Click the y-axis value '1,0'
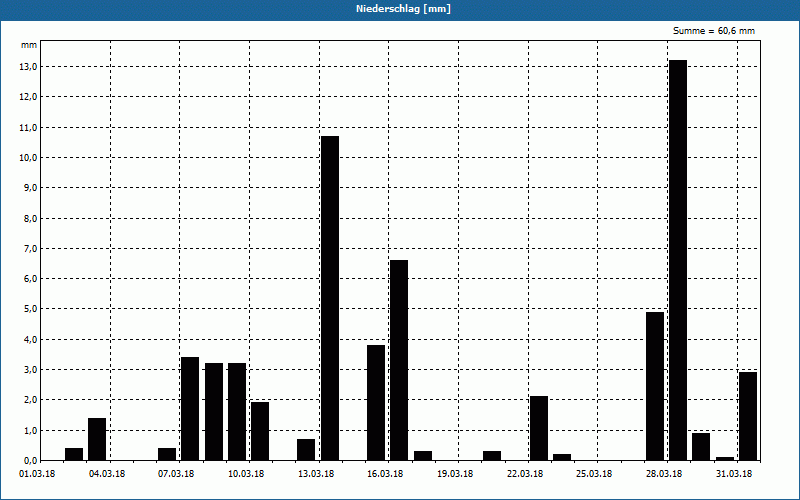Viewport: 800px width, 500px height. (x=30, y=430)
